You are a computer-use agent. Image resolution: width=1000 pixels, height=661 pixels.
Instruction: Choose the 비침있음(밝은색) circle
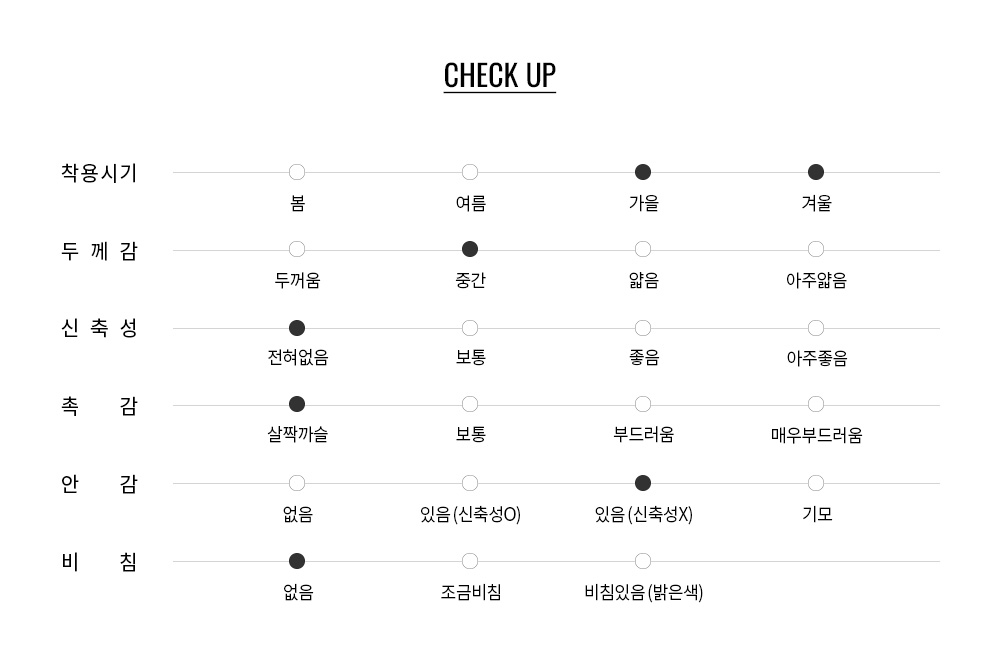(x=643, y=561)
